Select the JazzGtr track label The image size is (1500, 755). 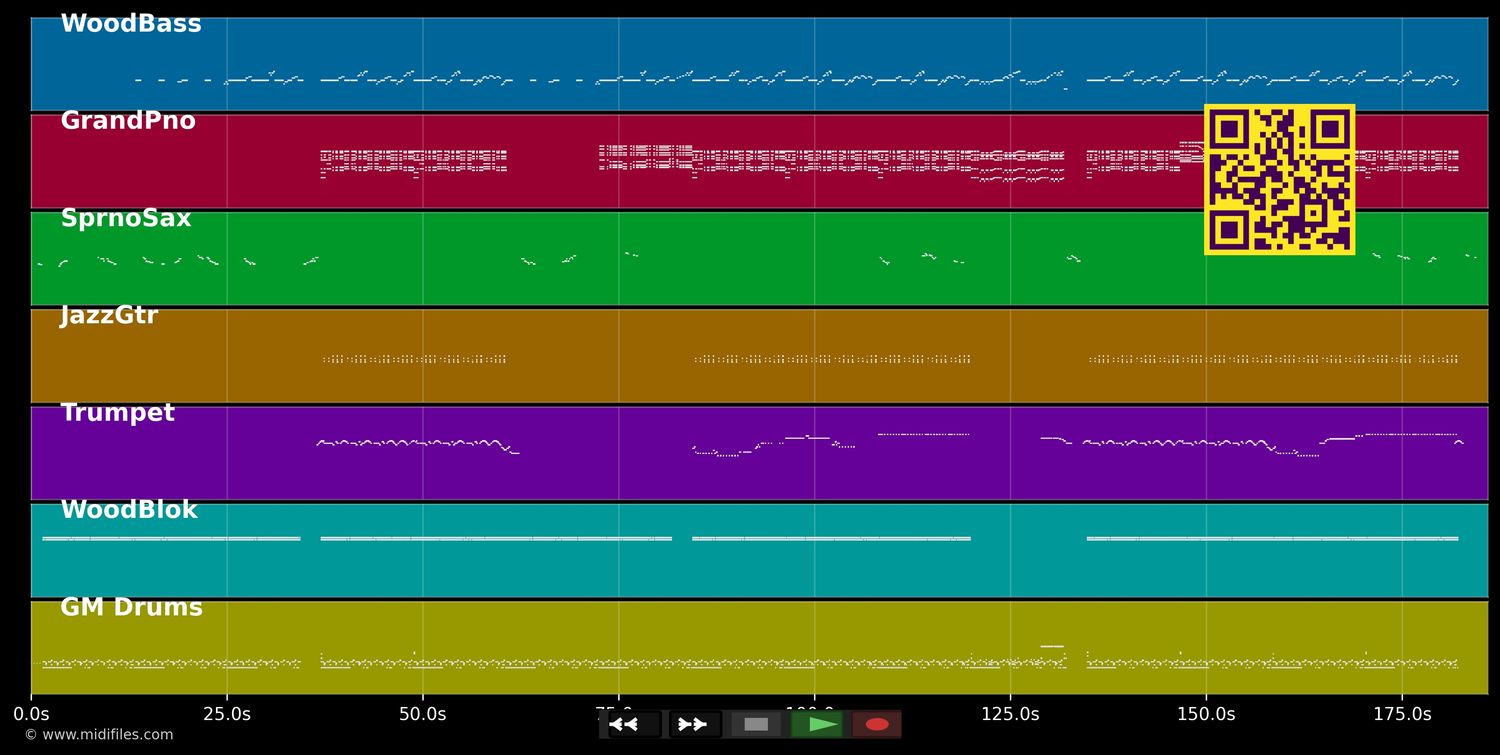point(109,316)
